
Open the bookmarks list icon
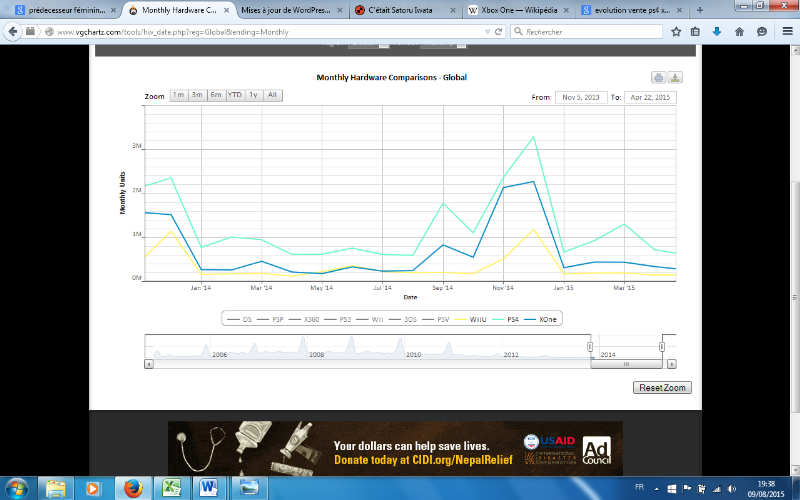[x=695, y=32]
